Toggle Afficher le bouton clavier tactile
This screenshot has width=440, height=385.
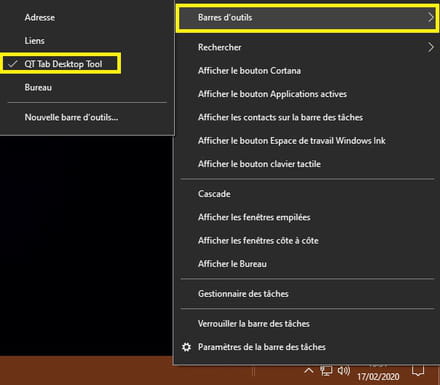pos(307,164)
